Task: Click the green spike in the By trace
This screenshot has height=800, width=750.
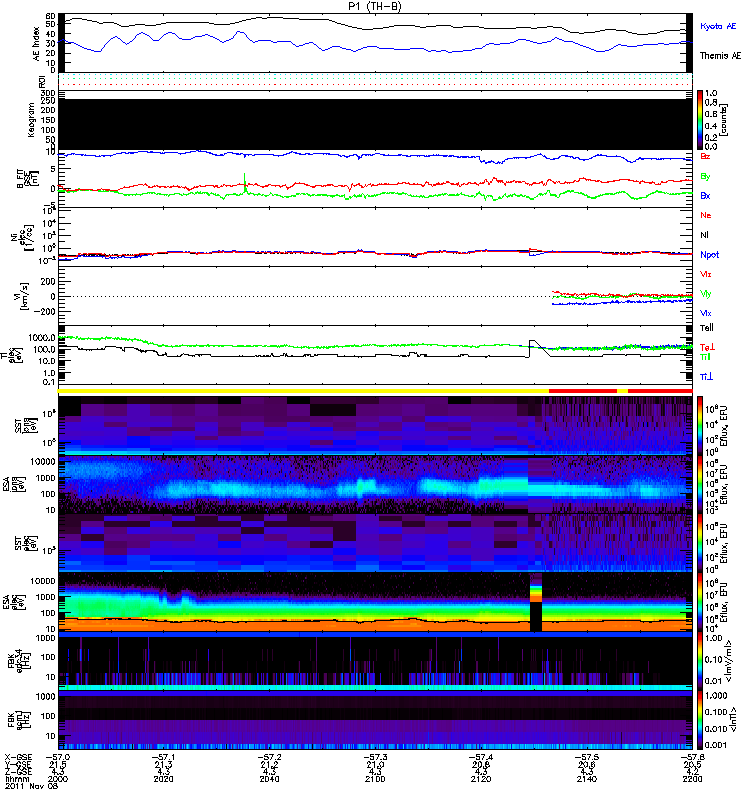Action: pyautogui.click(x=245, y=182)
